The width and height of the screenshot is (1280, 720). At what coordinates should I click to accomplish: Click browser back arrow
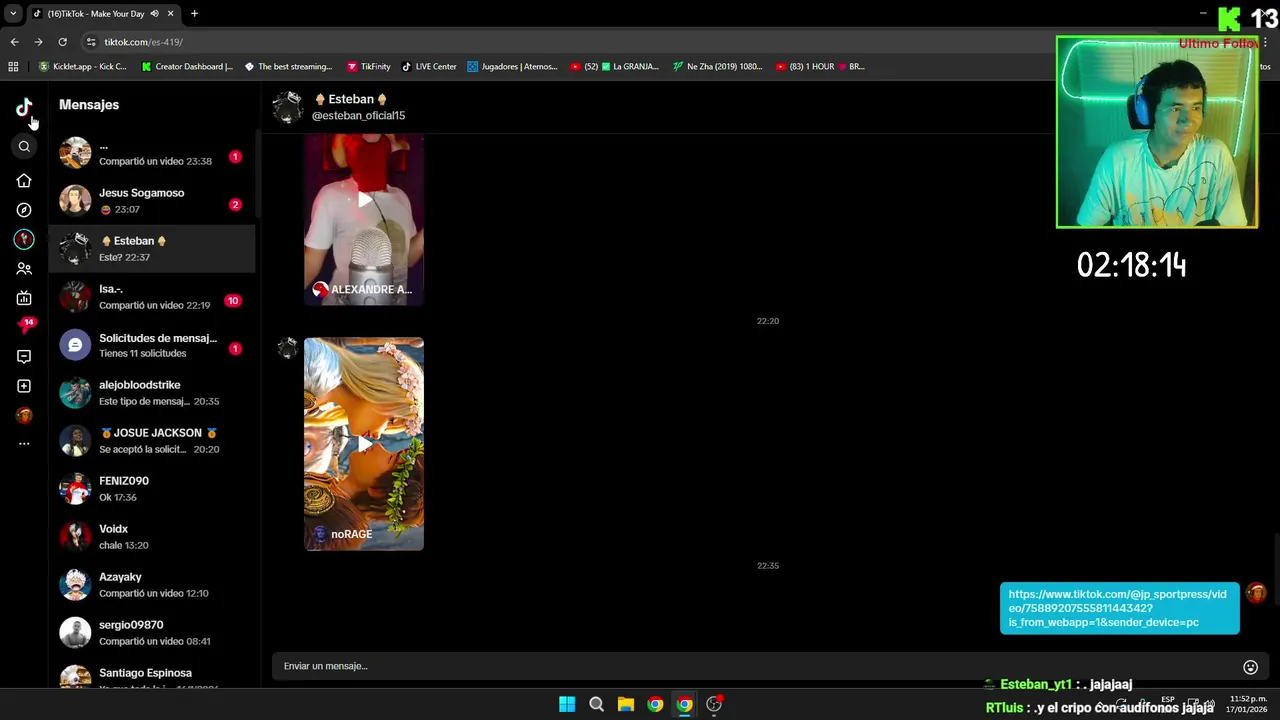(x=14, y=42)
